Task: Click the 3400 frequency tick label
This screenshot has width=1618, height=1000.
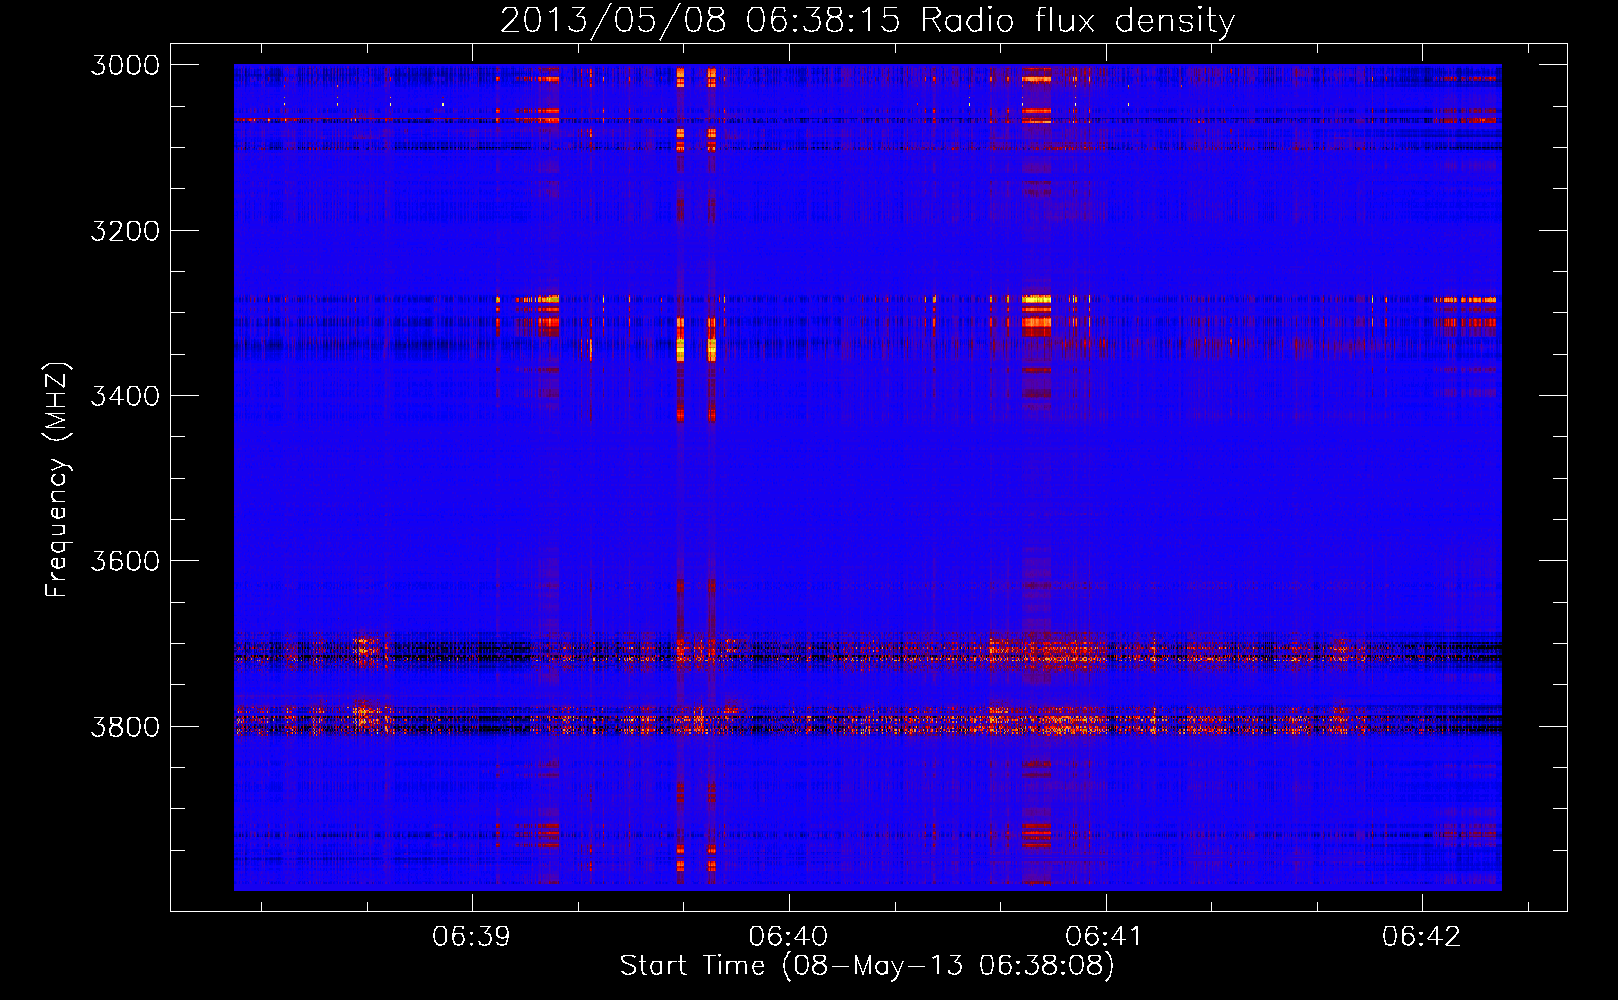Action: (125, 396)
